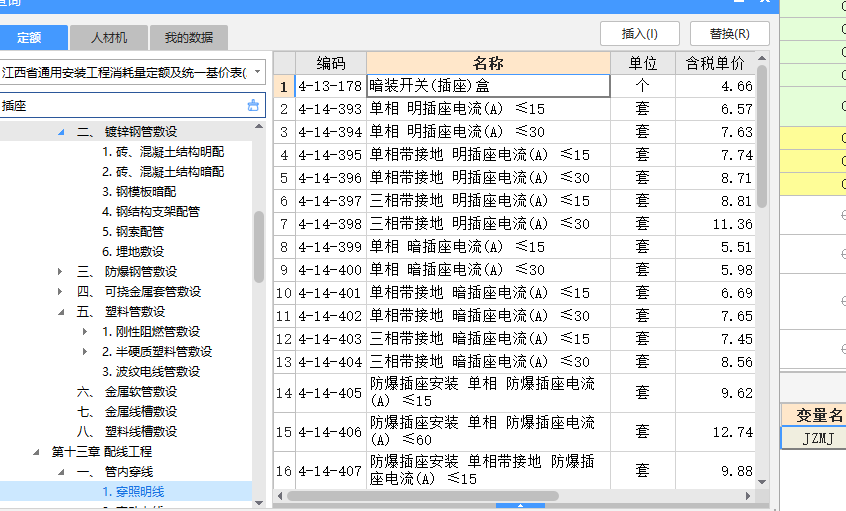
Task: Select 1. 砖、混凝土结构明配 tree item
Action: 163,152
